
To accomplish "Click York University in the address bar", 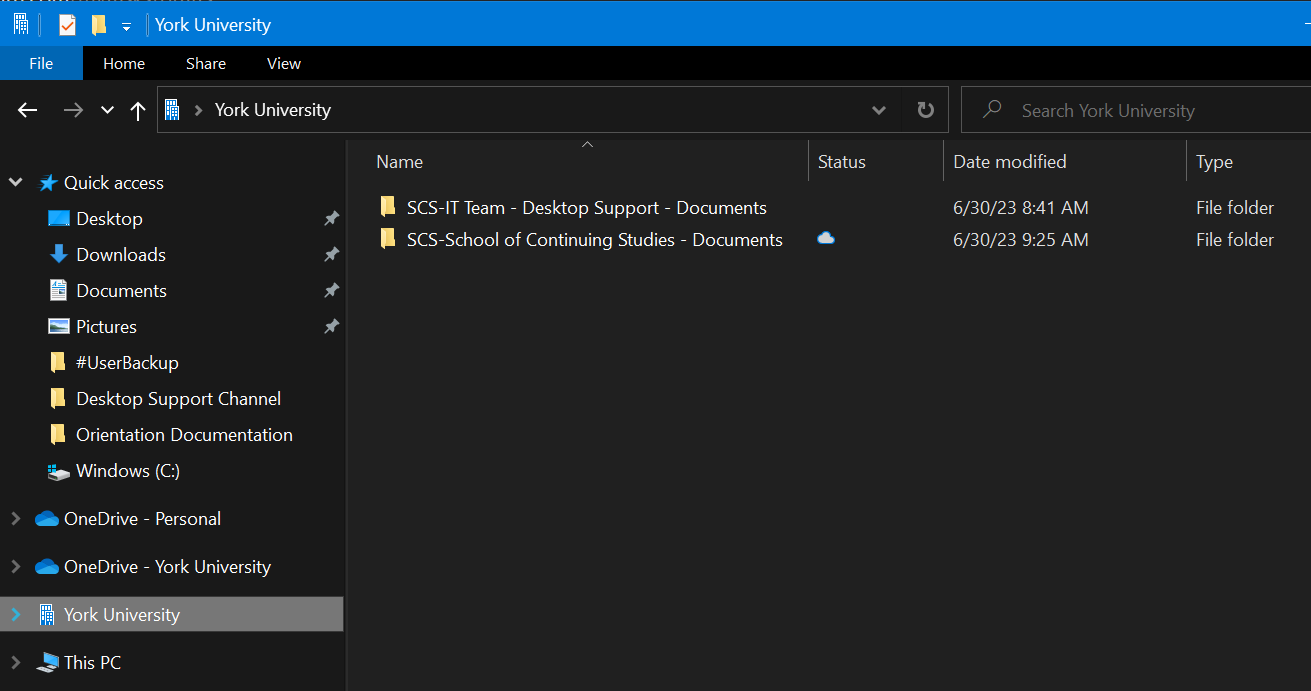I will 273,110.
